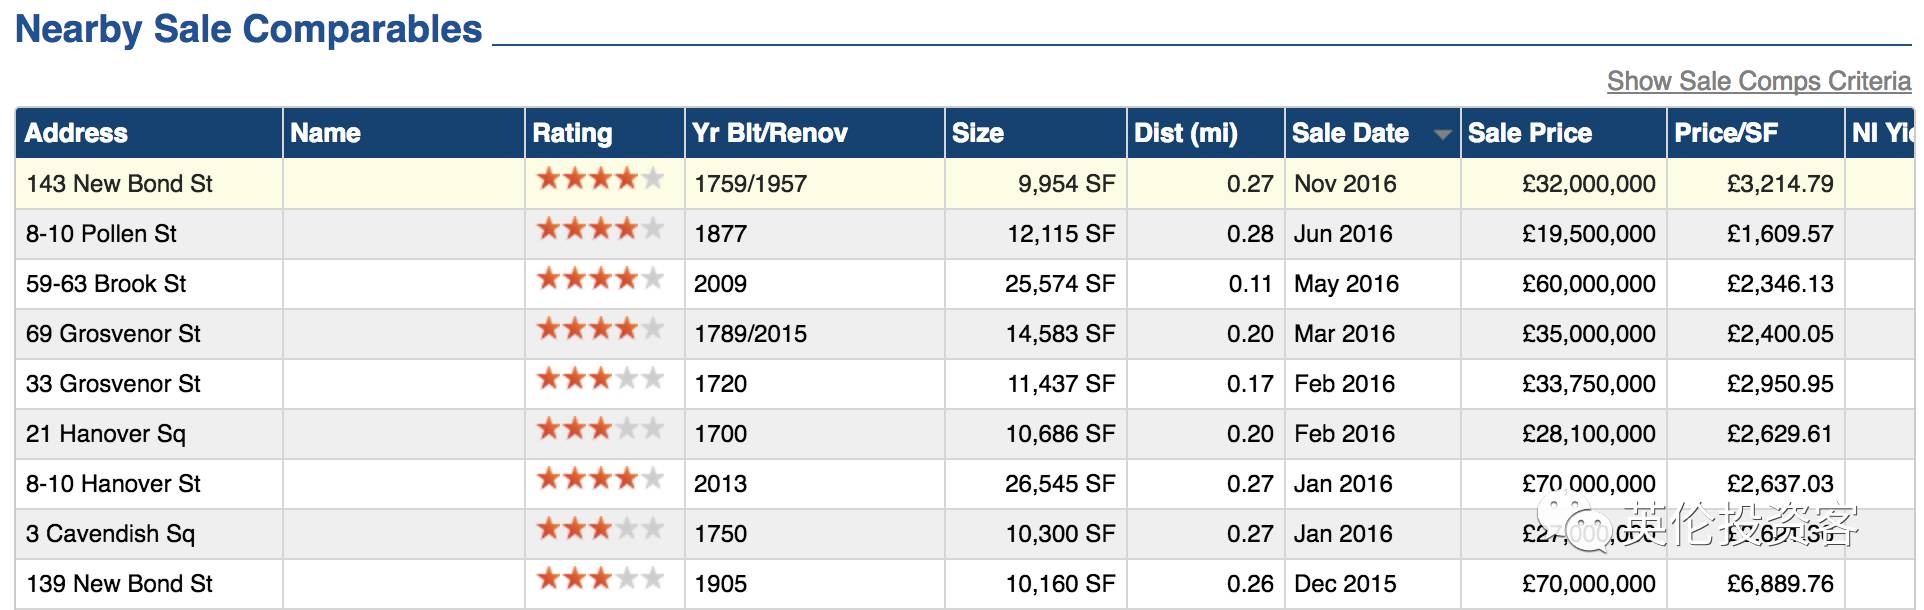Click star rating for 3 Cavendish Sq
1924x610 pixels.
pyautogui.click(x=600, y=530)
